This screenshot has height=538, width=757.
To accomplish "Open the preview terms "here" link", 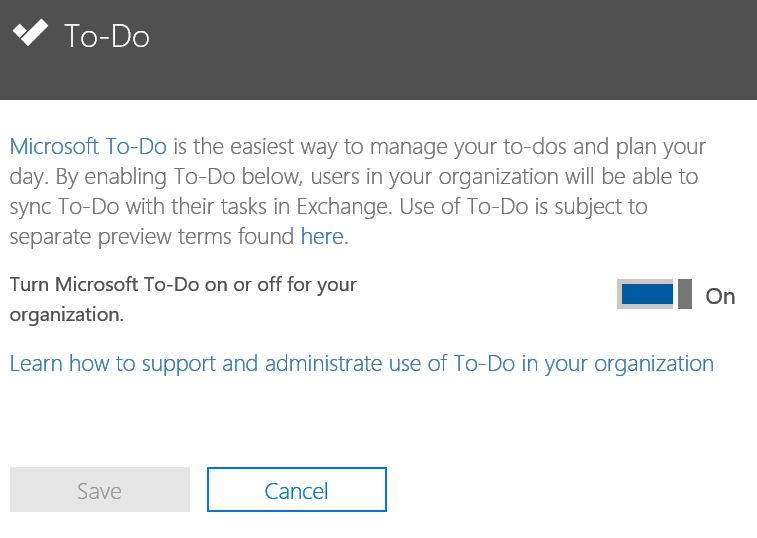I will click(x=322, y=237).
